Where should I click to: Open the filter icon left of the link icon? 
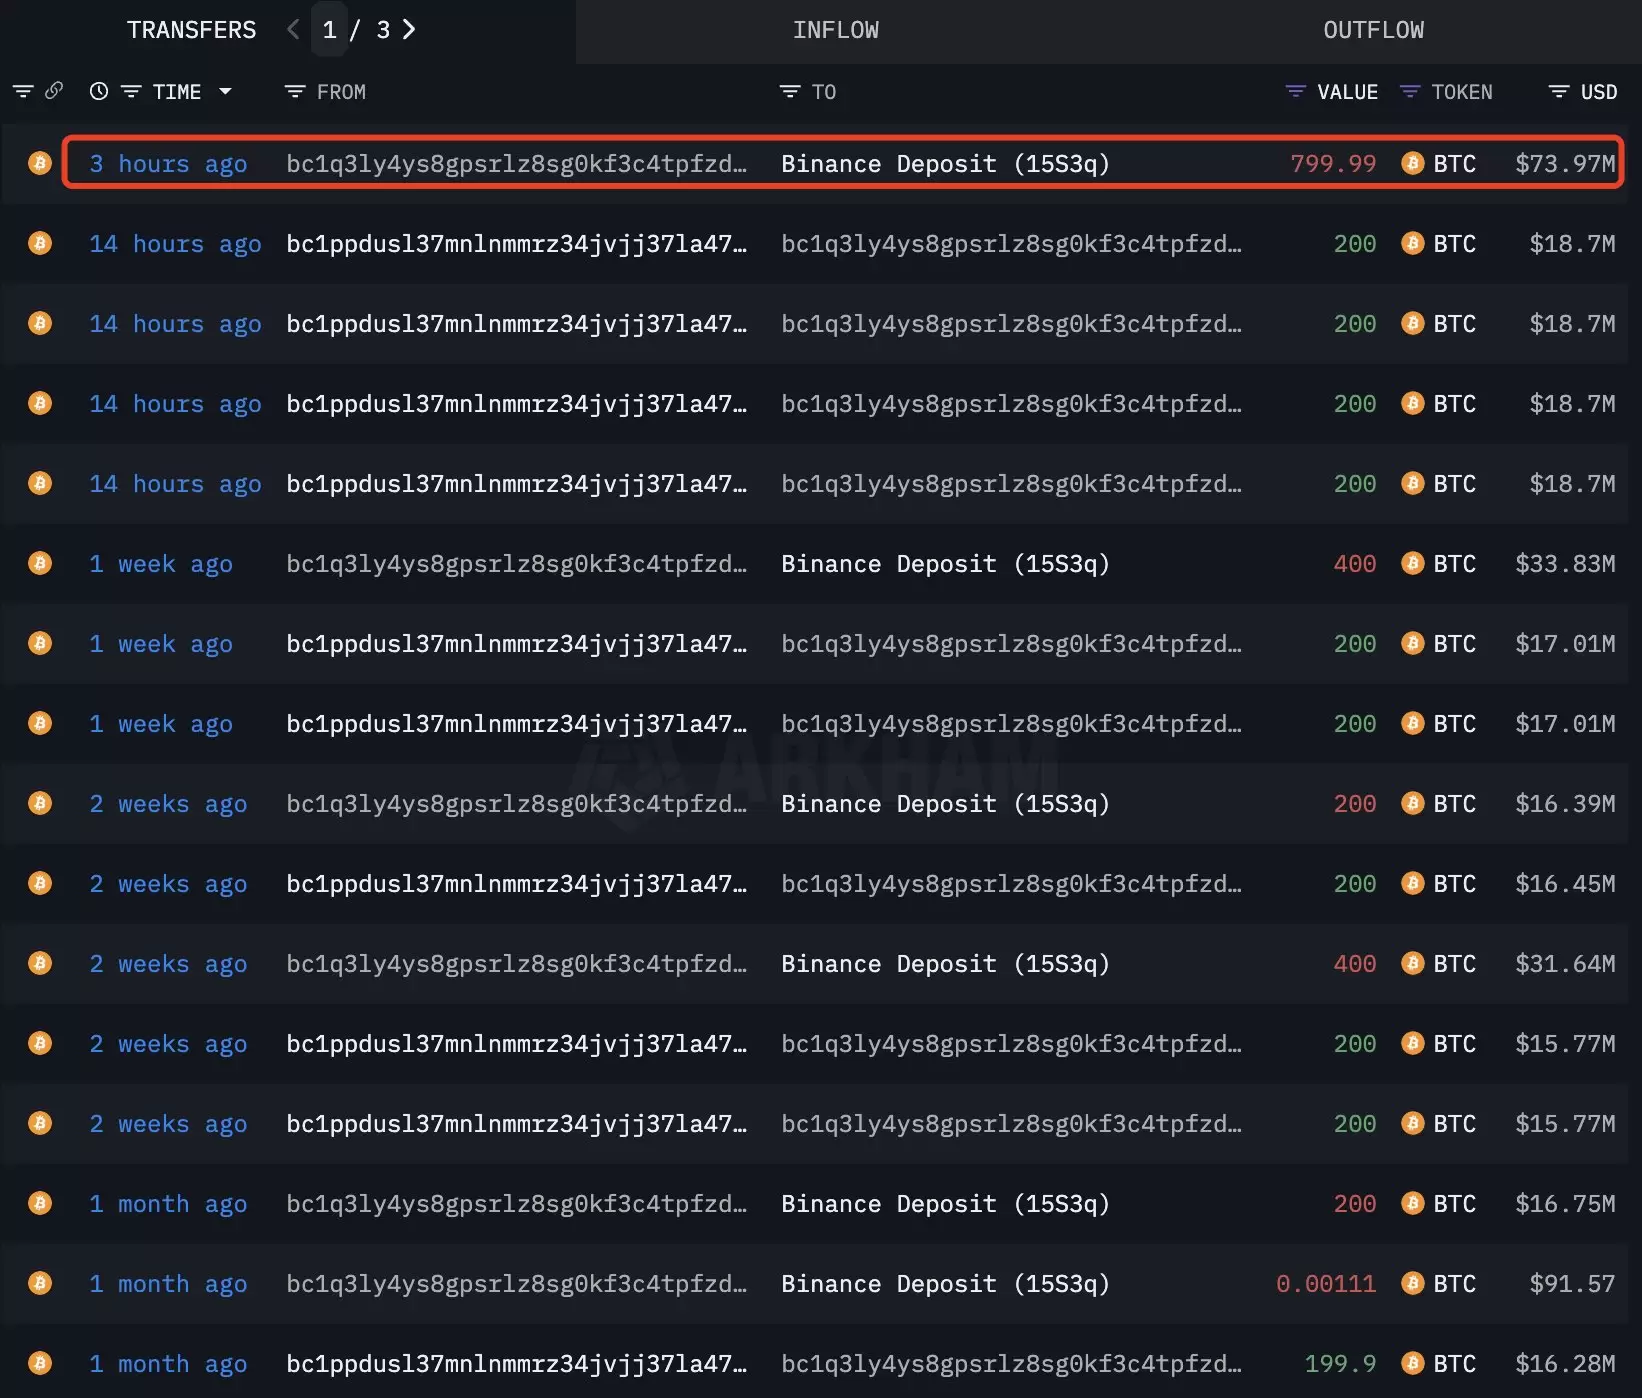[22, 92]
